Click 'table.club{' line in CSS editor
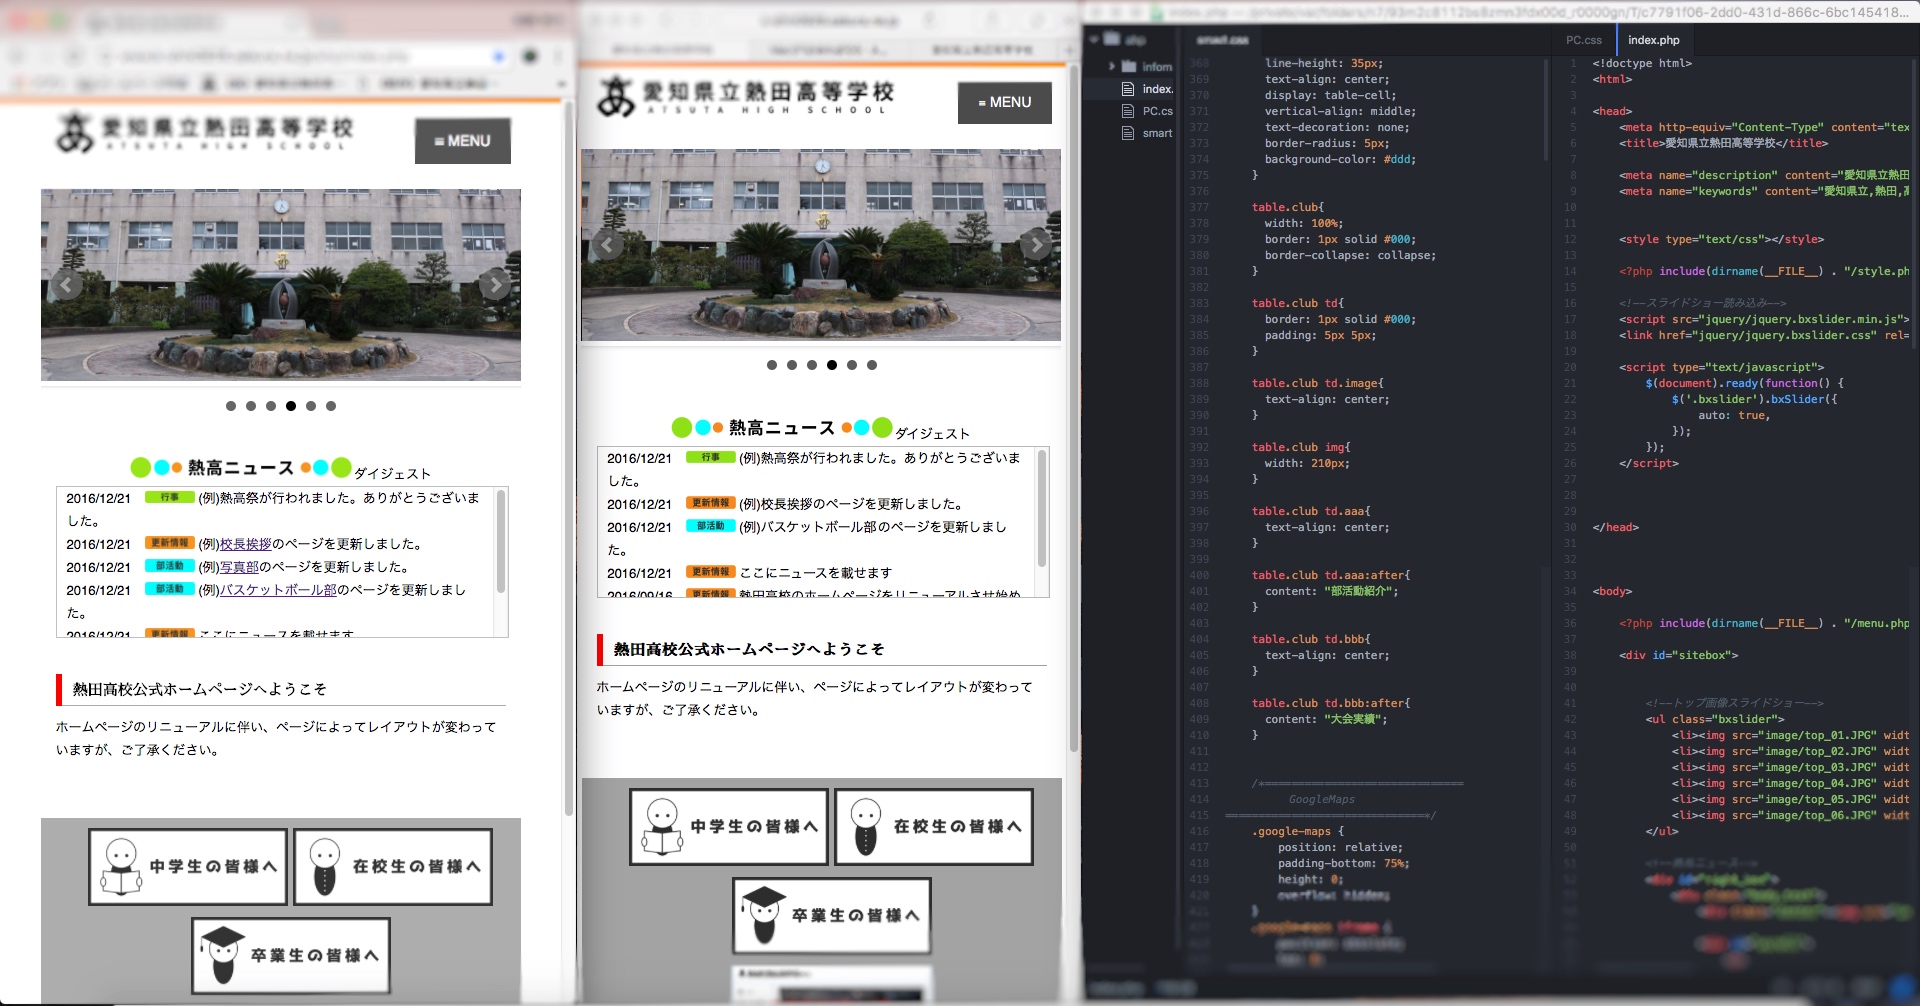The image size is (1920, 1006). (x=1287, y=207)
